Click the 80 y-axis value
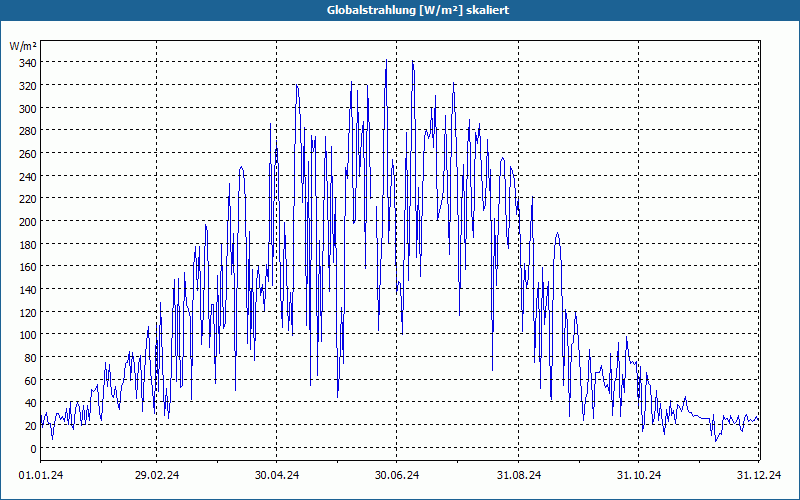 click(x=31, y=358)
